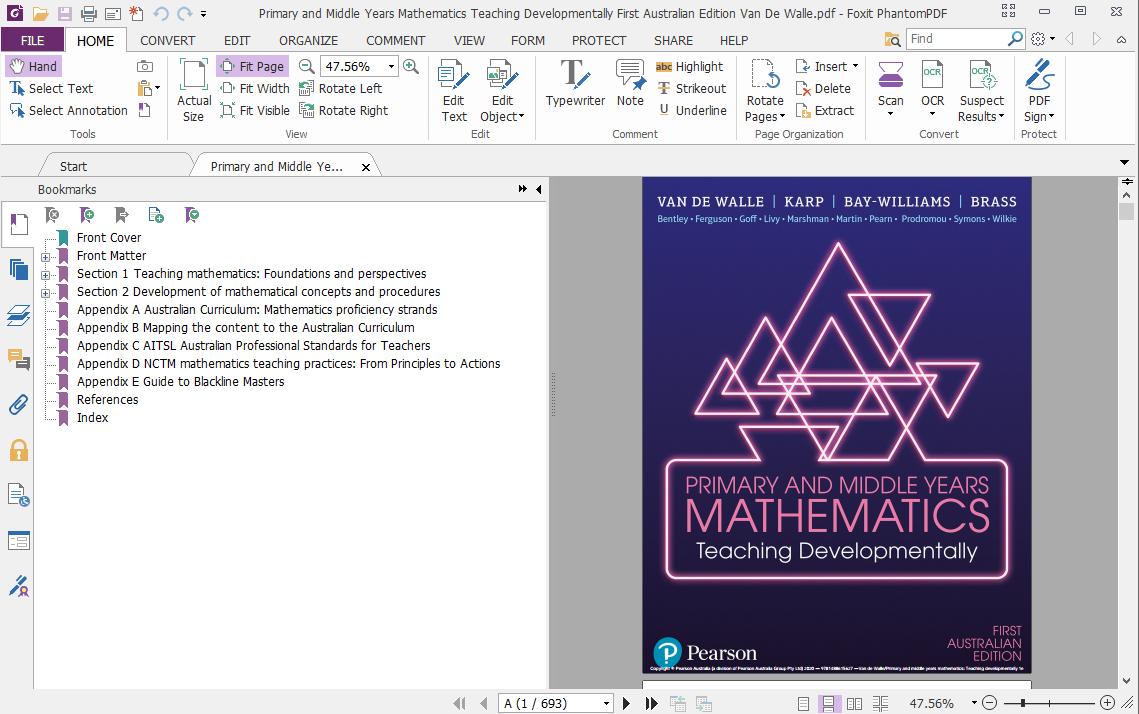Viewport: 1139px width, 714px height.
Task: Switch to facing pages view in status bar
Action: click(x=854, y=703)
